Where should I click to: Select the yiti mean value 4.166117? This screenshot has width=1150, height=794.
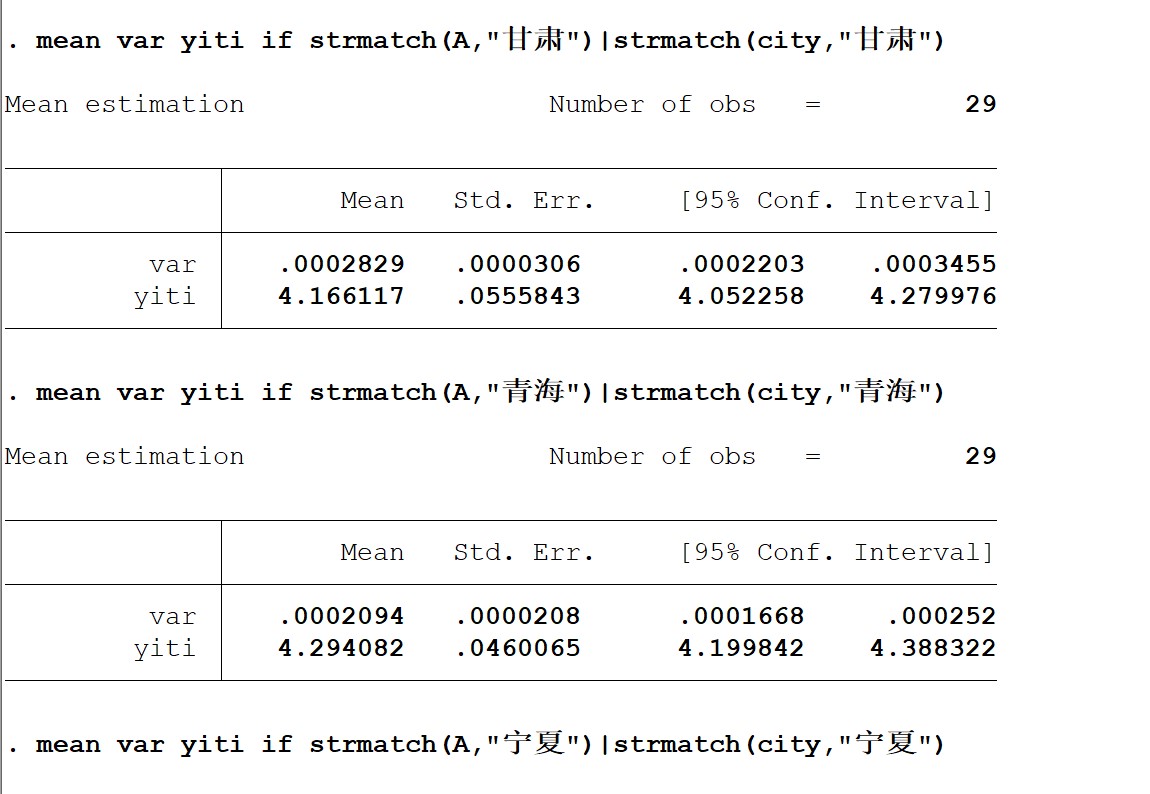pos(342,297)
